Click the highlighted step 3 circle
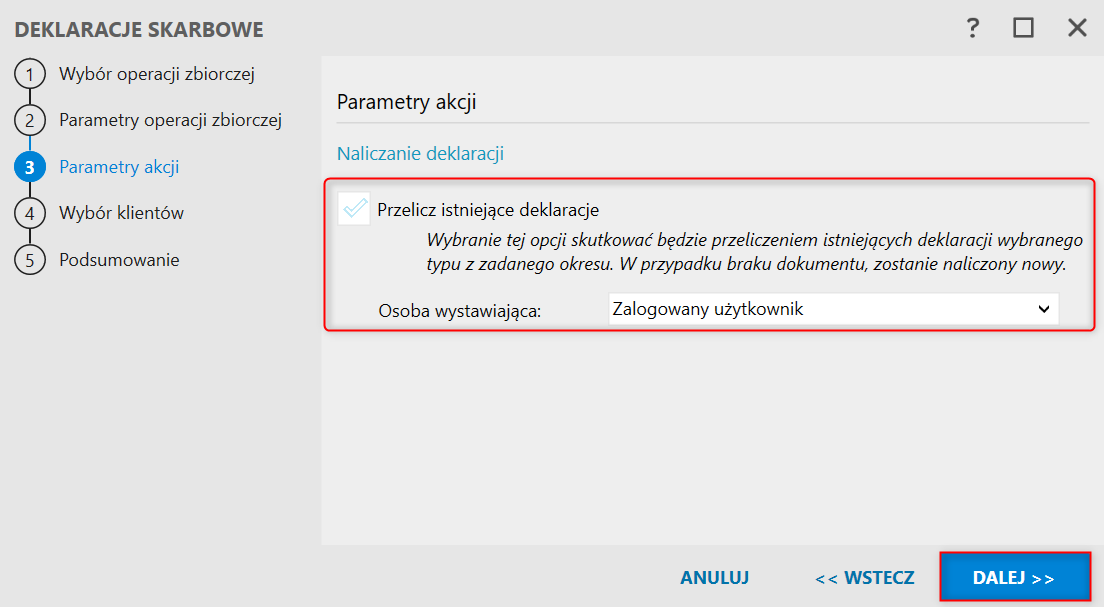1104x607 pixels. pos(30,167)
